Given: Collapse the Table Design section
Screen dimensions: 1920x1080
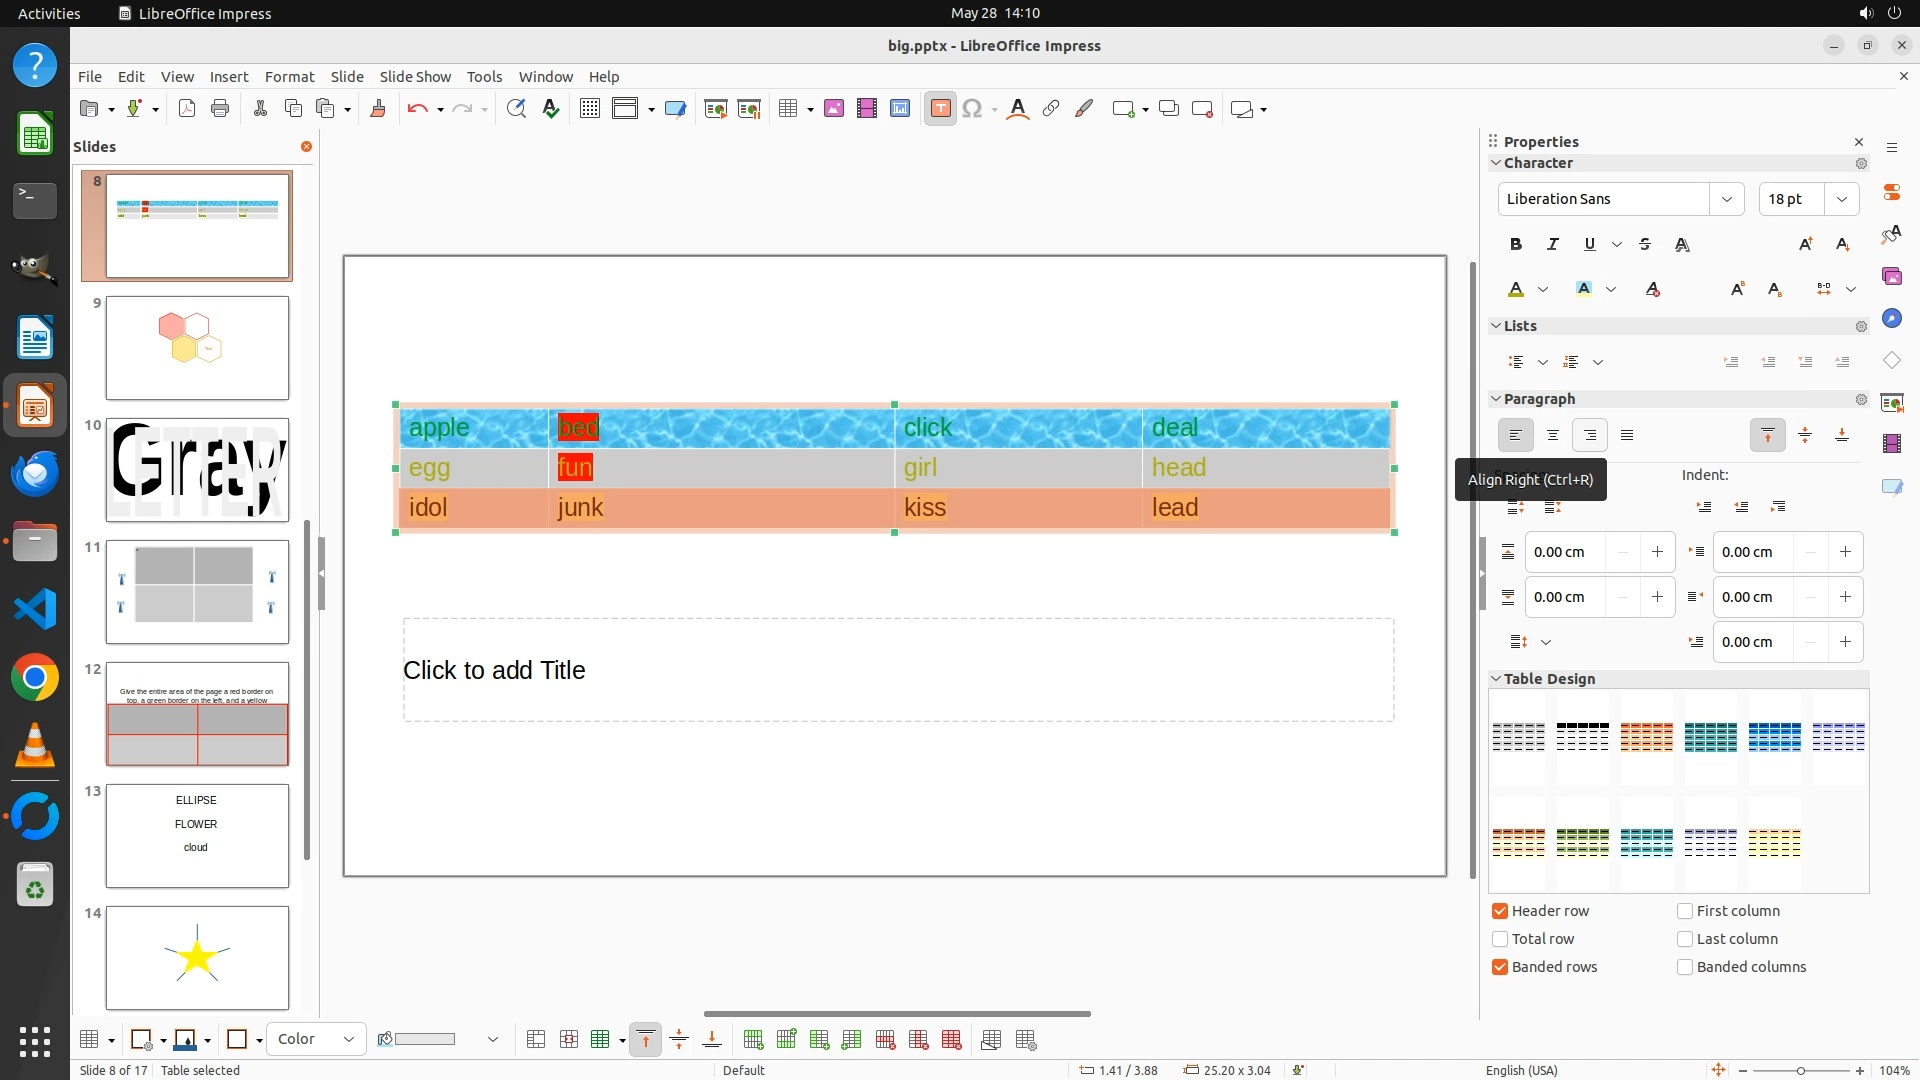Looking at the screenshot, I should 1496,679.
